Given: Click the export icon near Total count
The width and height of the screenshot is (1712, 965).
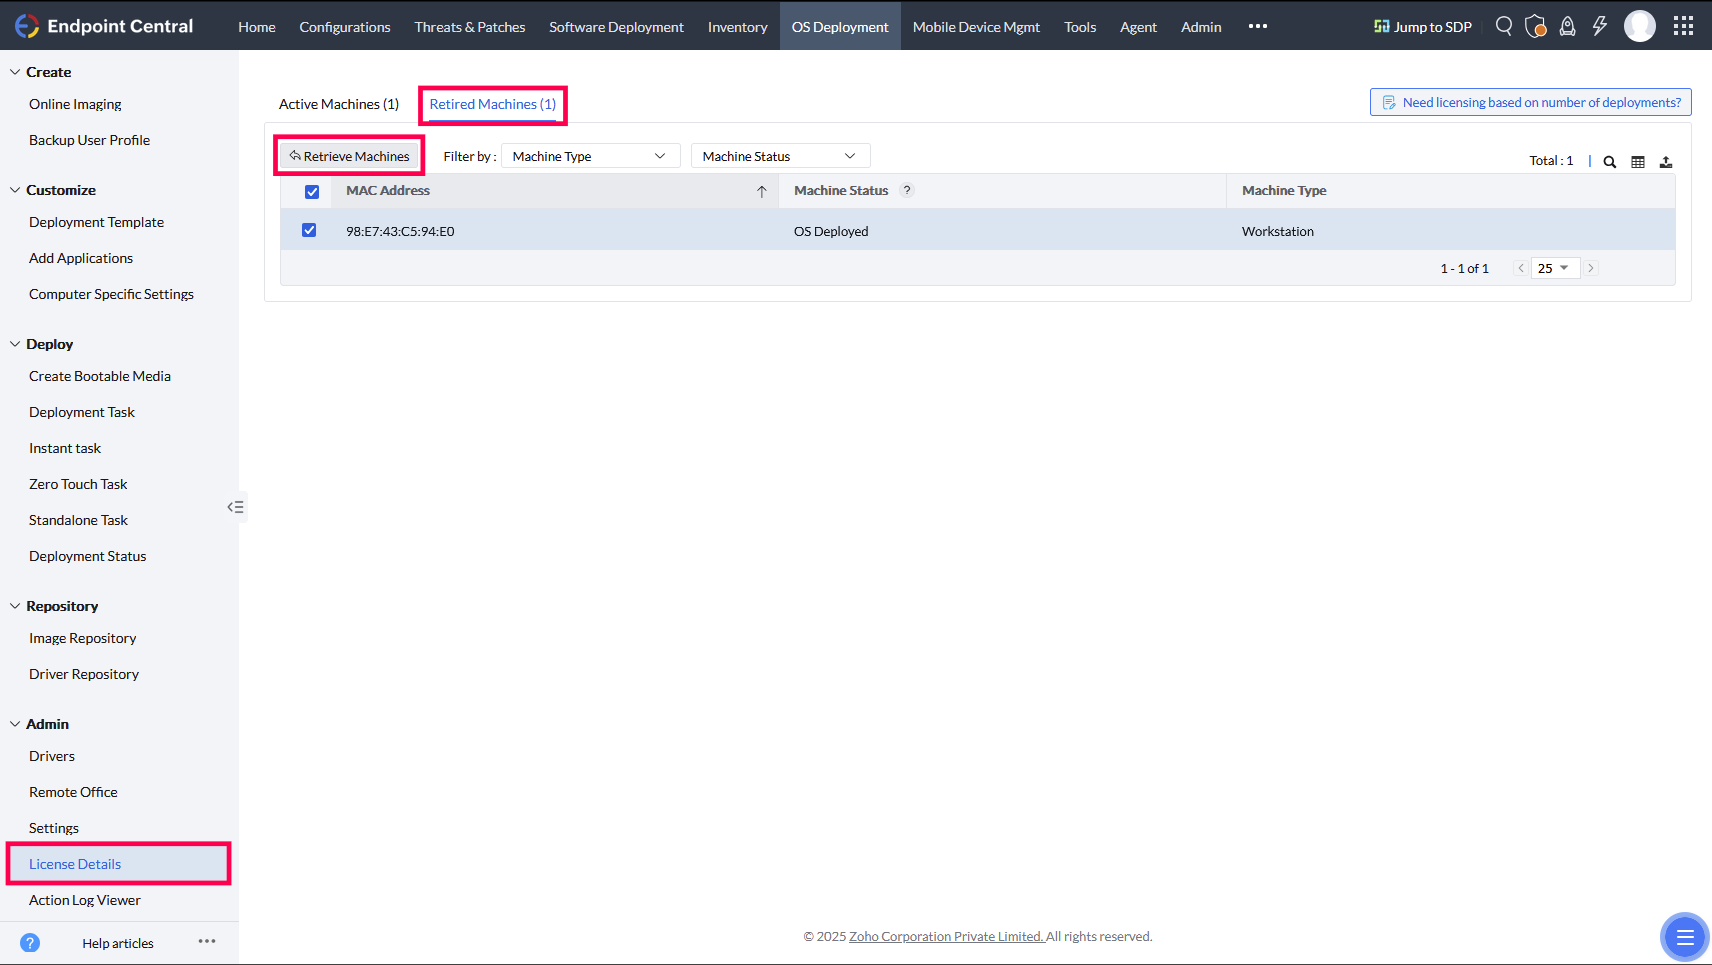Looking at the screenshot, I should (1666, 161).
